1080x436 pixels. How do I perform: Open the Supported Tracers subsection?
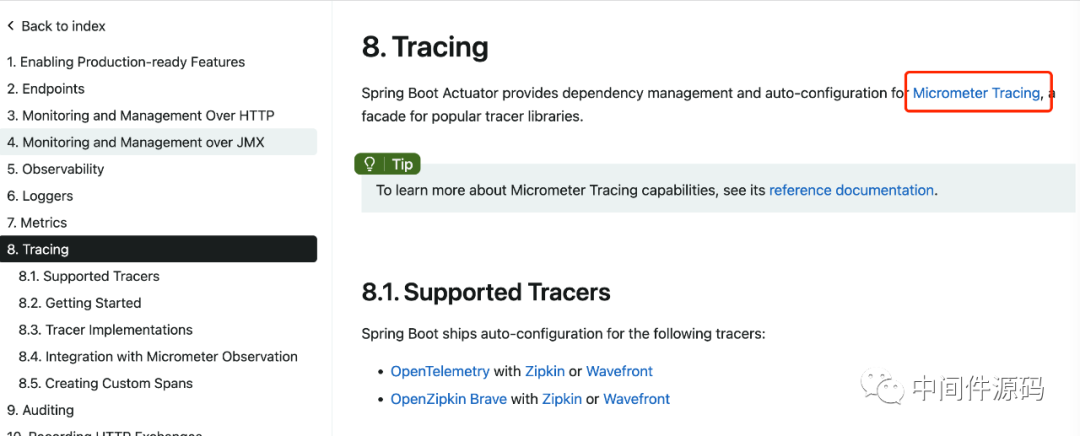pyautogui.click(x=89, y=276)
